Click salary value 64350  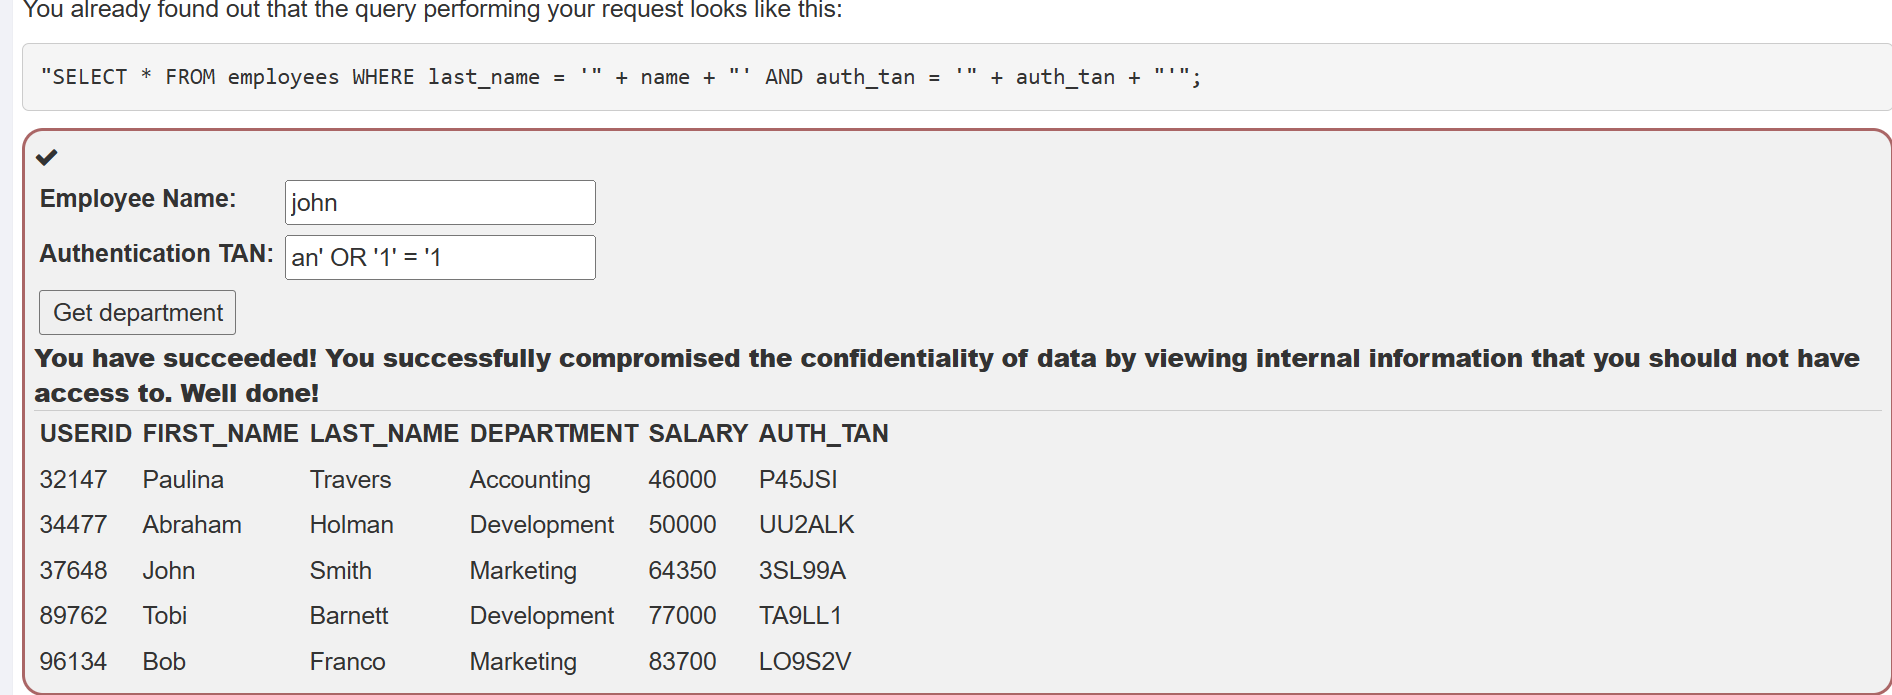click(682, 570)
